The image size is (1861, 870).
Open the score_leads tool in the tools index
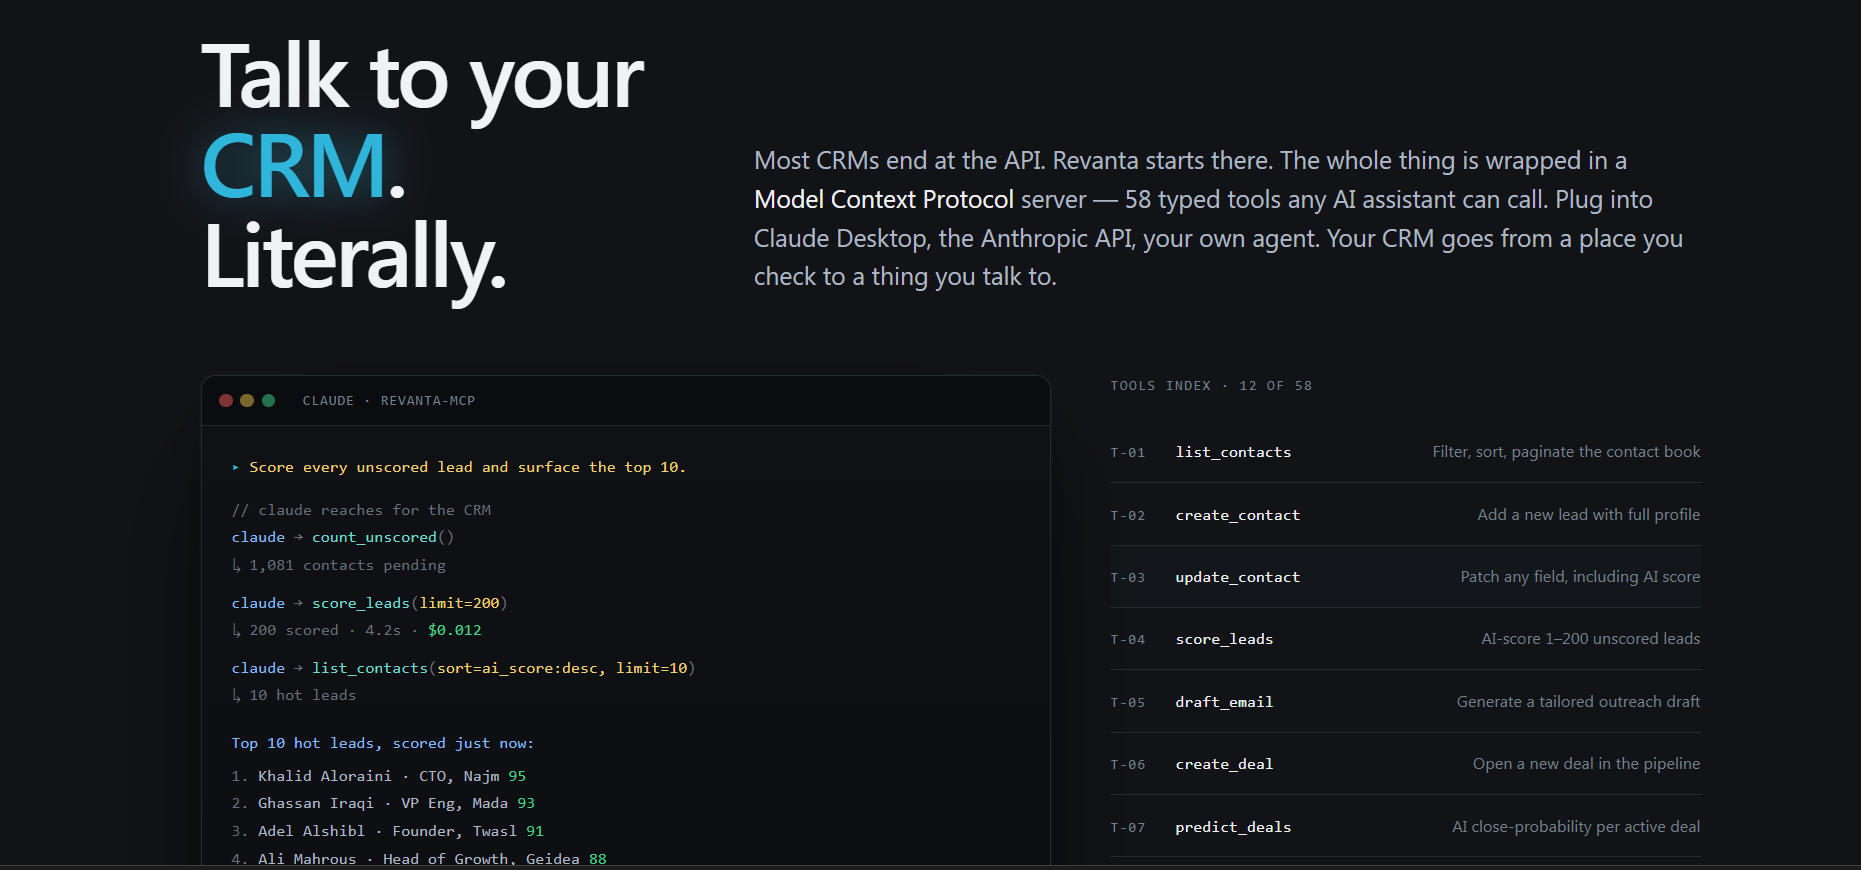coord(1405,639)
